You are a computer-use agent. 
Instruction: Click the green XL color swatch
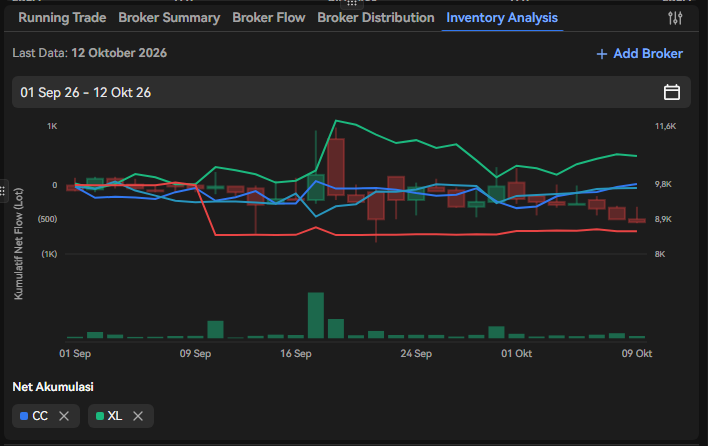[100, 416]
